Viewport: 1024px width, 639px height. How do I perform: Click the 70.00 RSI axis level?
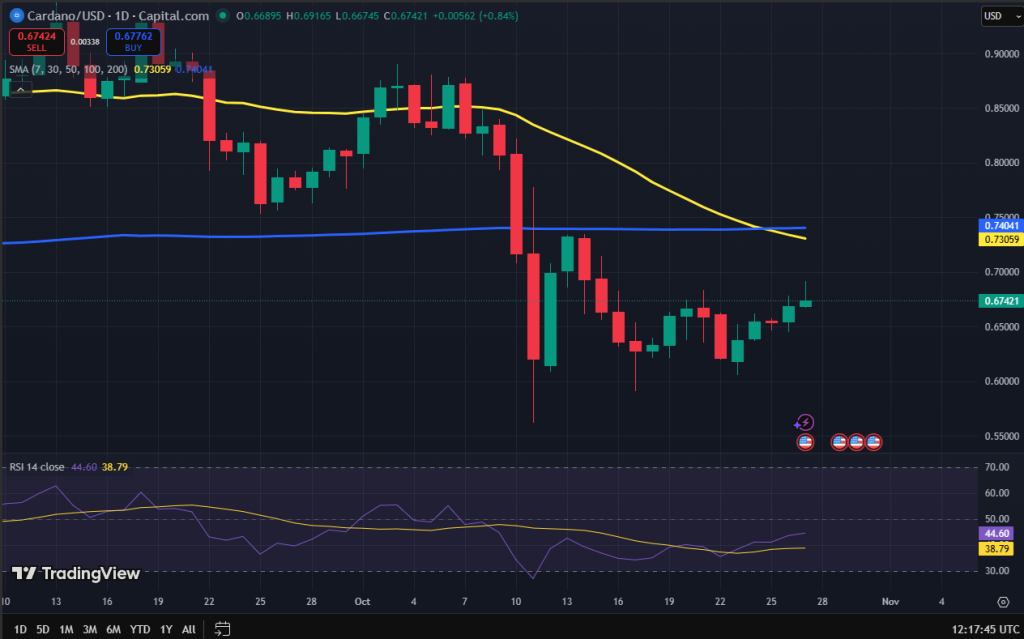[x=997, y=467]
